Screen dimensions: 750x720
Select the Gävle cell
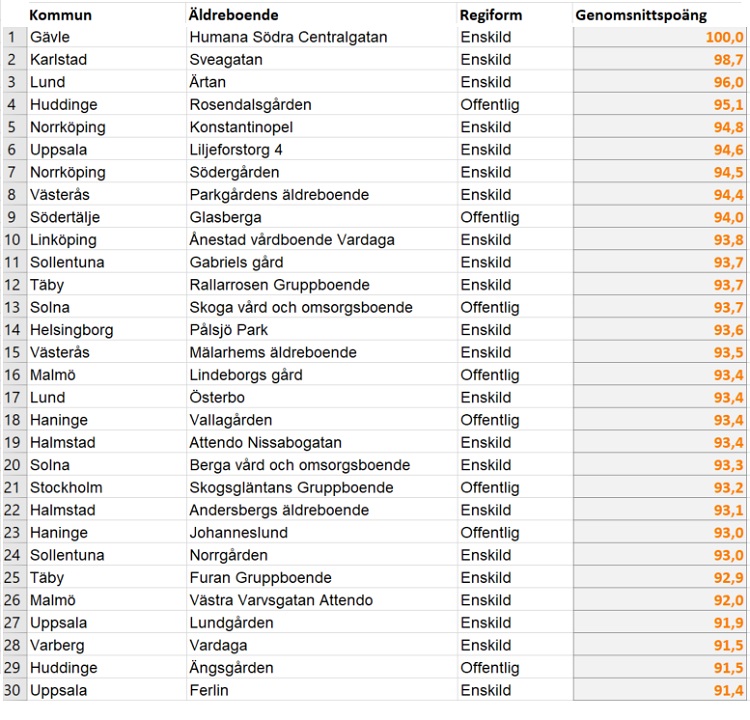[x=49, y=37]
